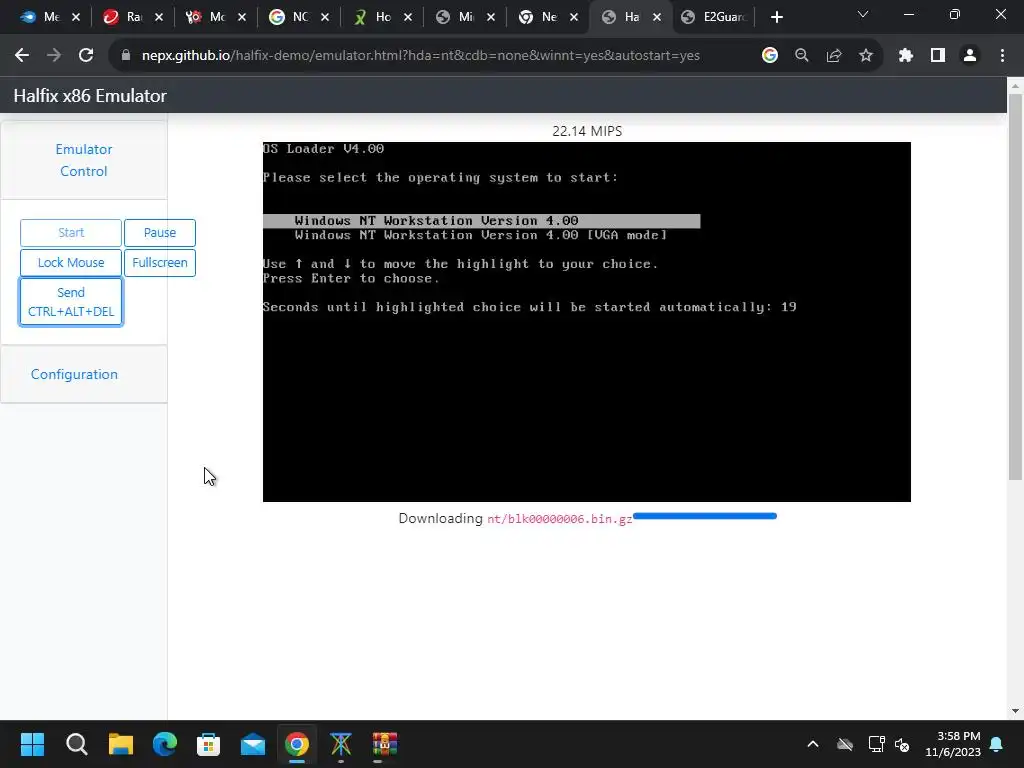The image size is (1024, 768).
Task: Launch Microsoft Edge from taskbar
Action: 165,744
